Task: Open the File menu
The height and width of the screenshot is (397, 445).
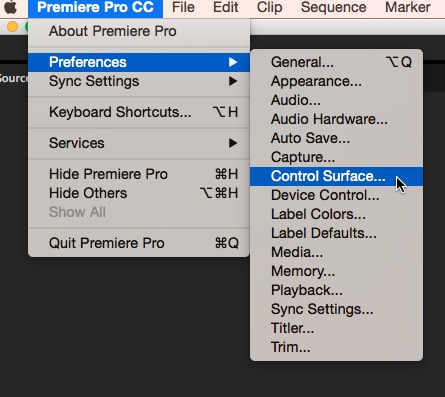Action: click(x=183, y=7)
